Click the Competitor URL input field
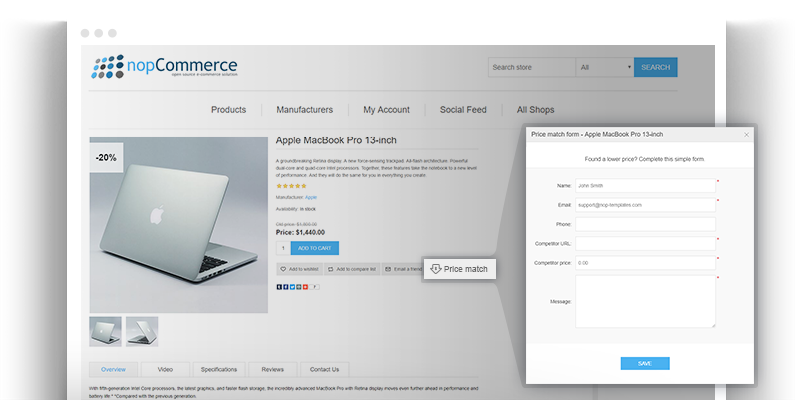 pyautogui.click(x=645, y=243)
